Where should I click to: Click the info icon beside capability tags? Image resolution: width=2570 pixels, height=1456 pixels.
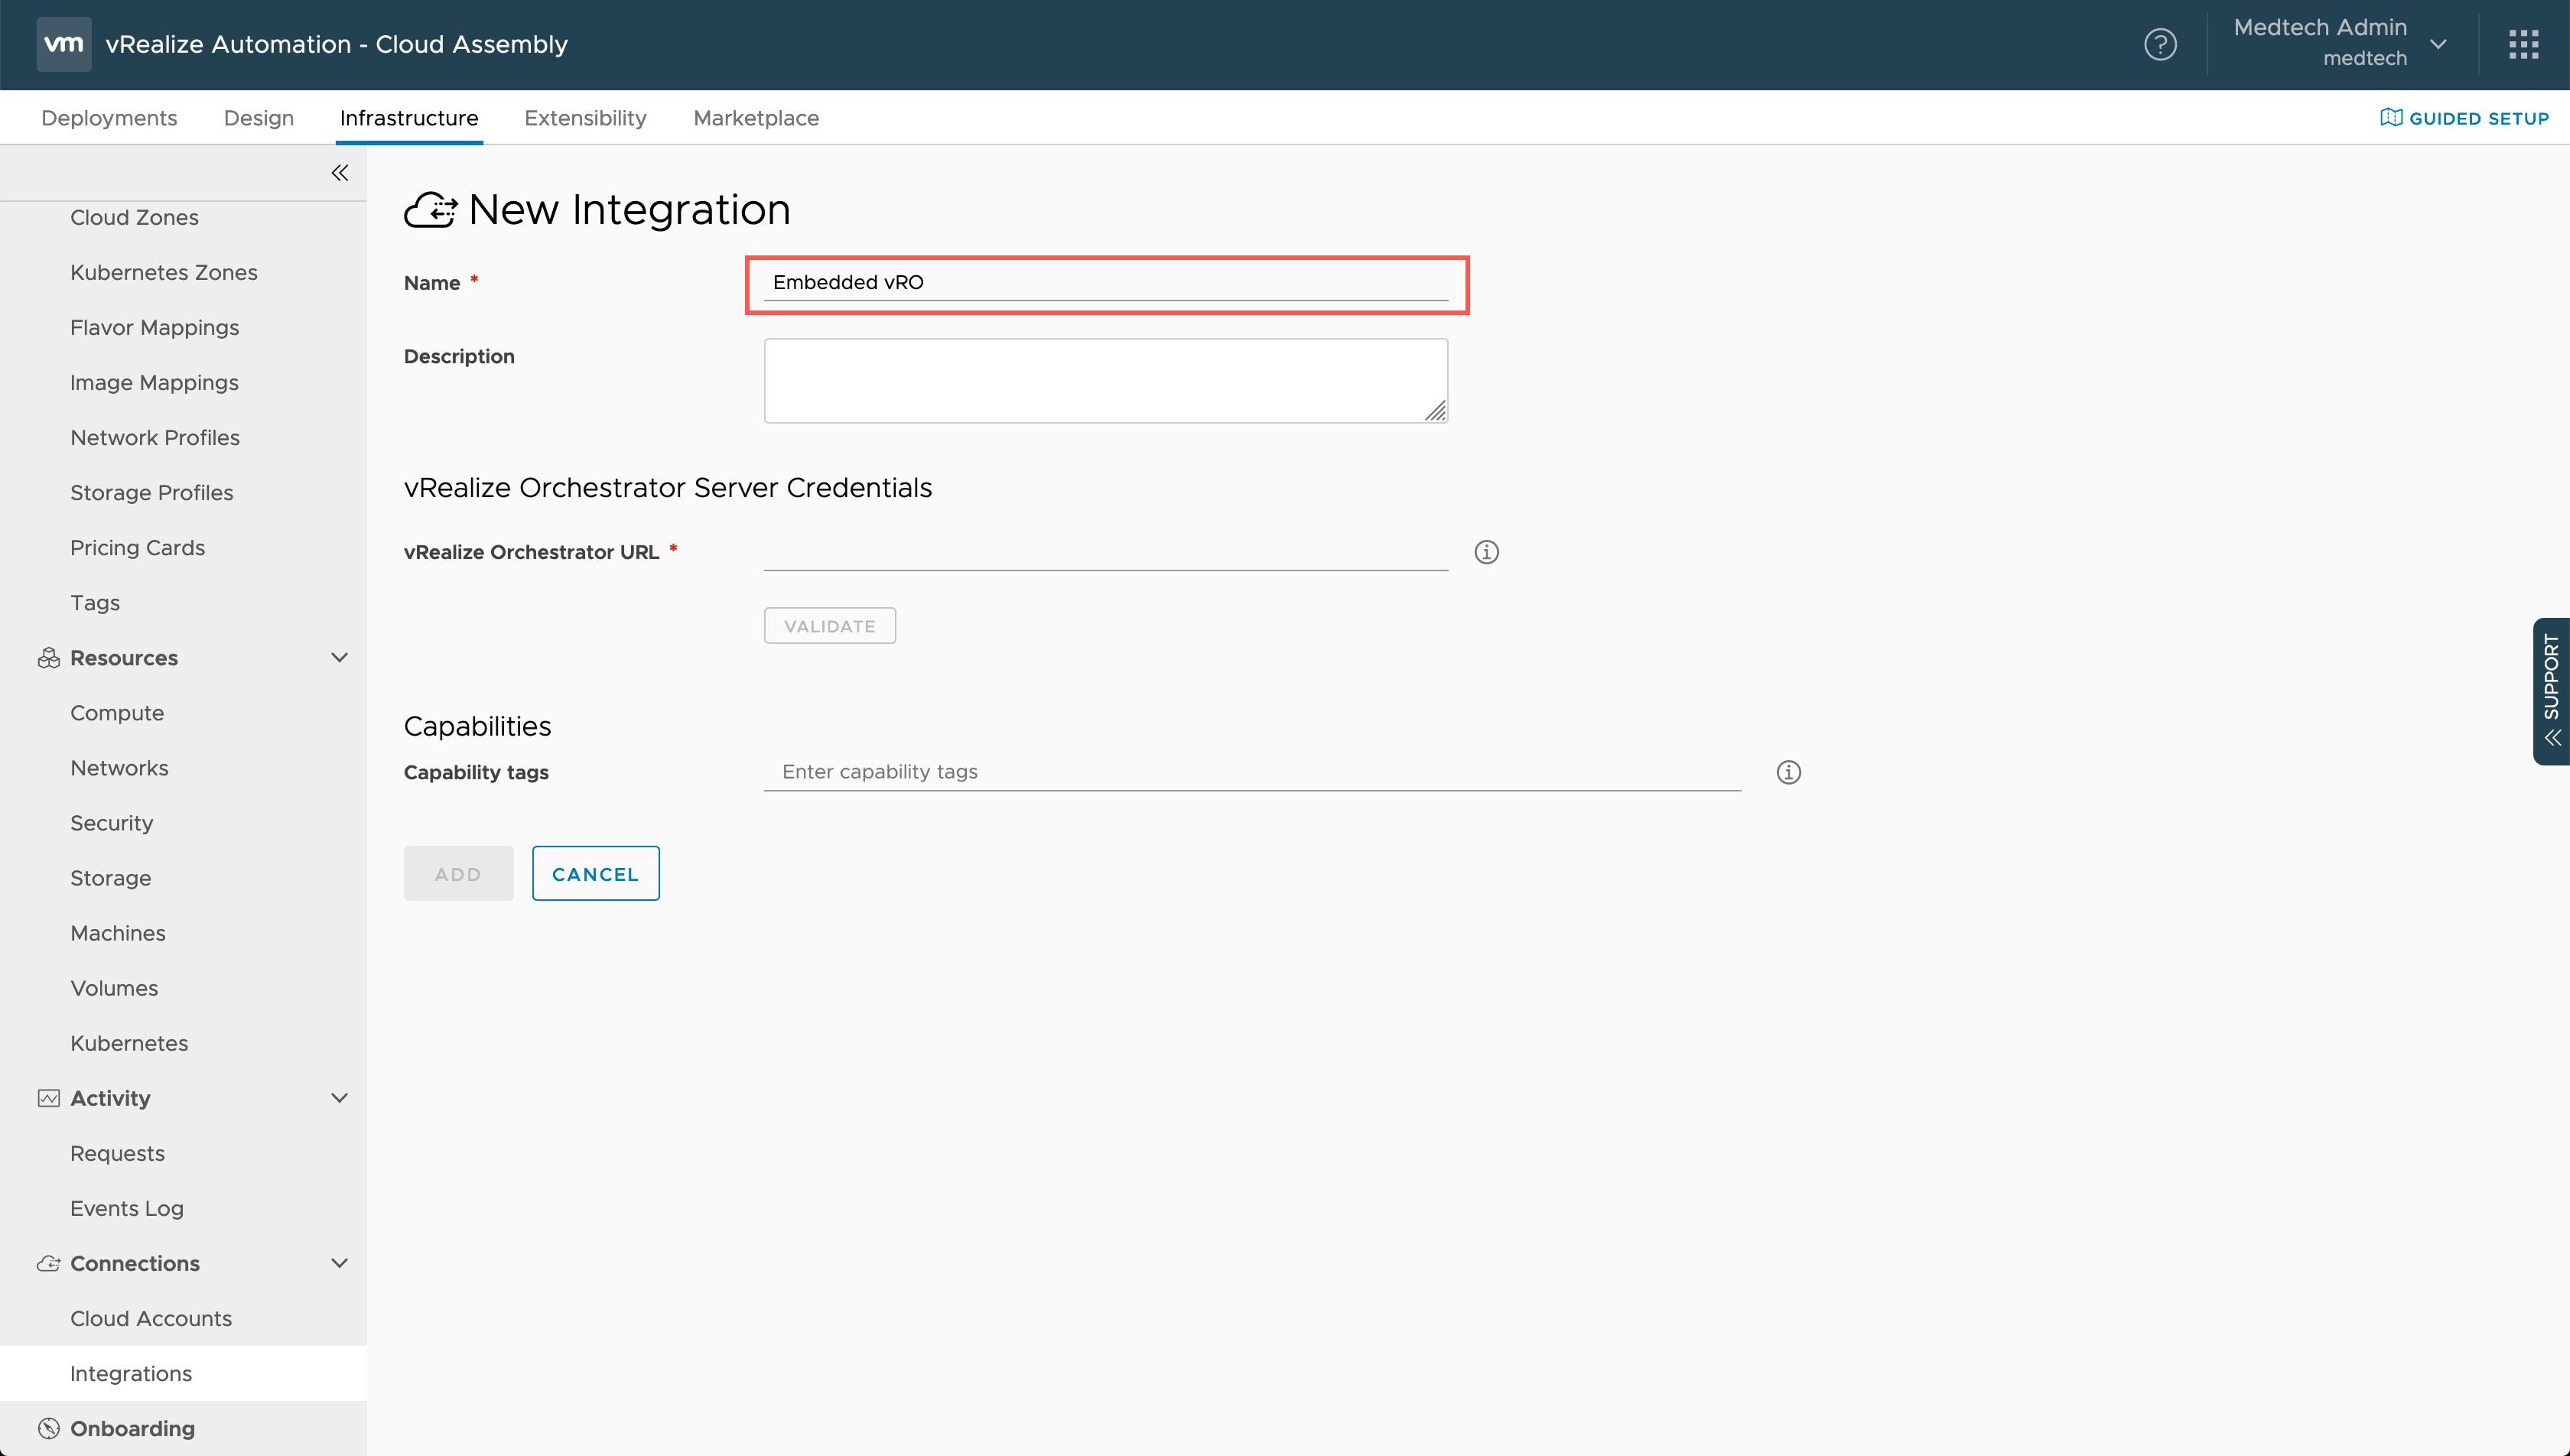click(1788, 772)
